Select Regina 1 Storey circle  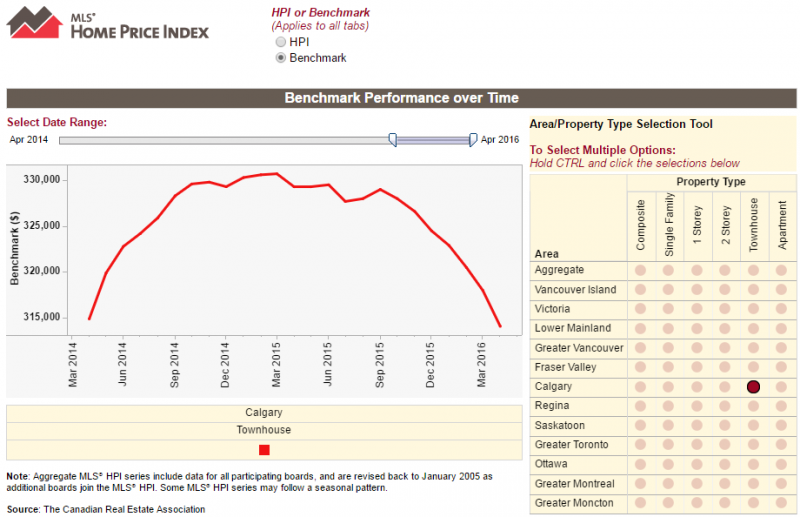(697, 406)
